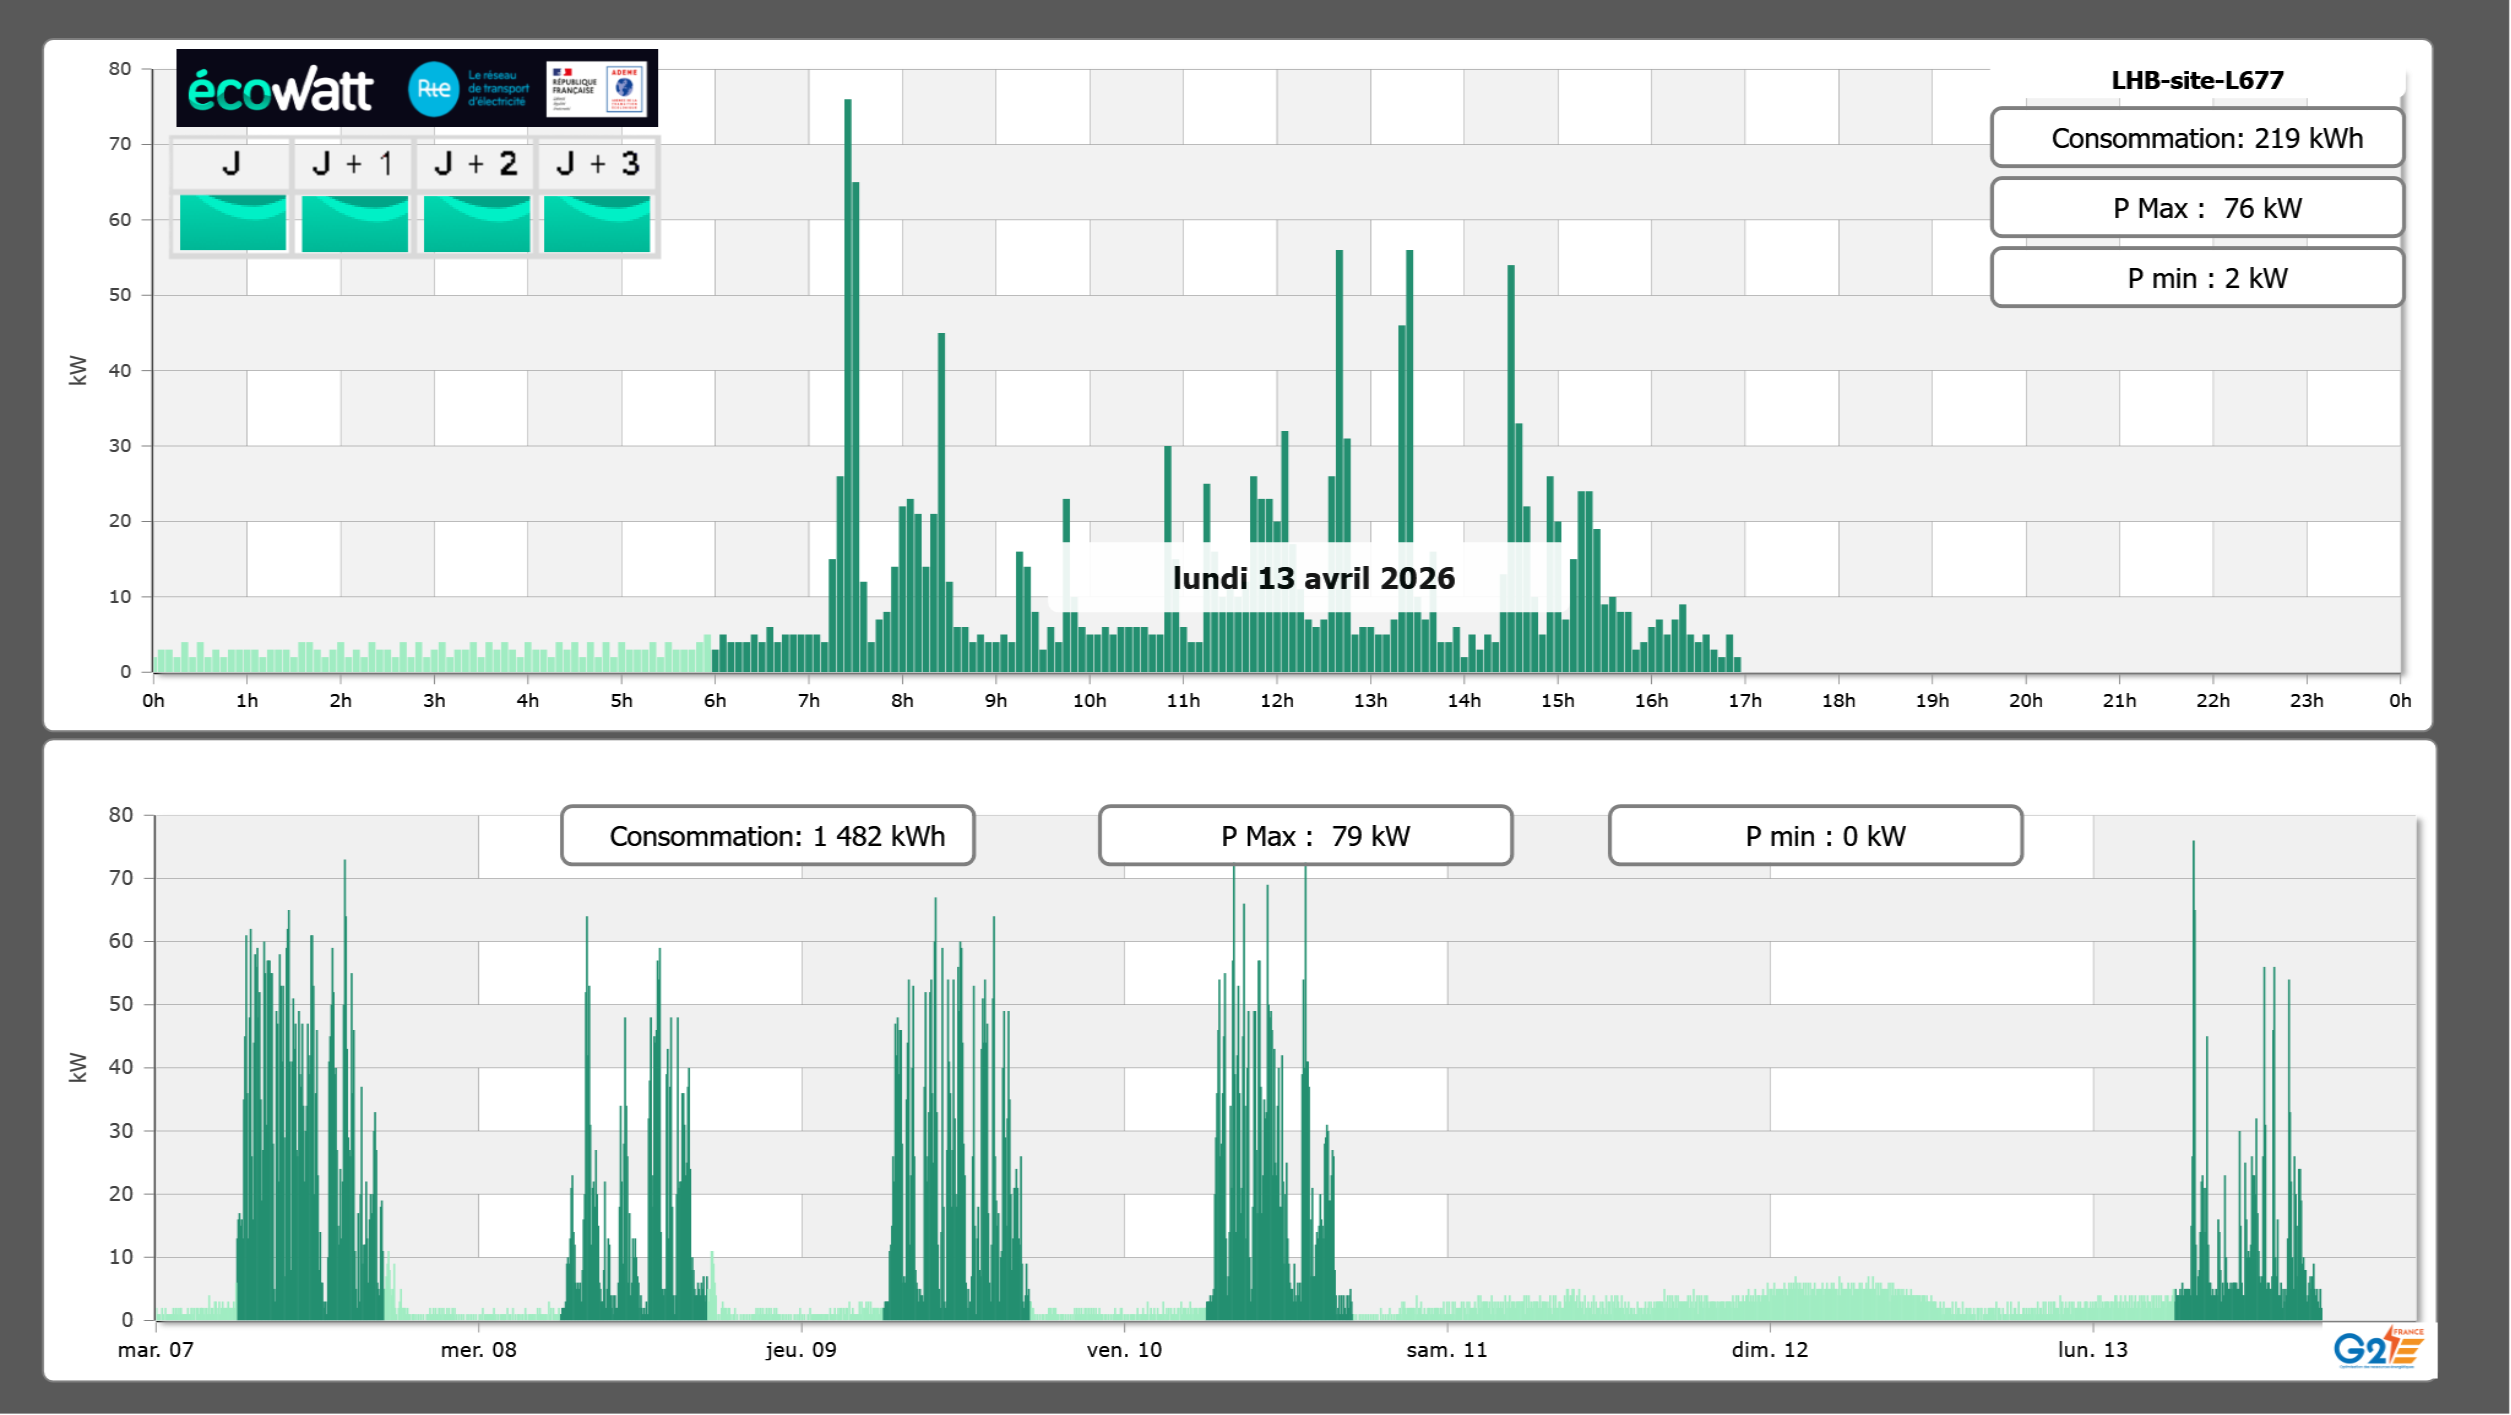This screenshot has width=2511, height=1415.
Task: Click the écowatt logo
Action: tap(280, 90)
